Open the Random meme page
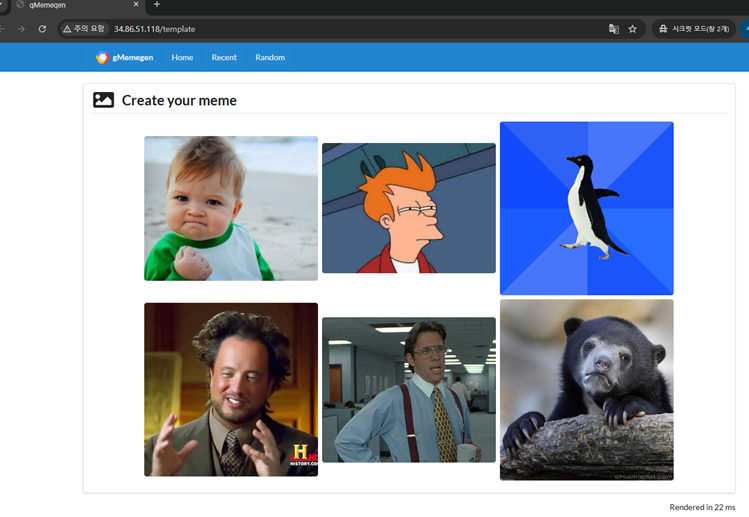 tap(270, 57)
